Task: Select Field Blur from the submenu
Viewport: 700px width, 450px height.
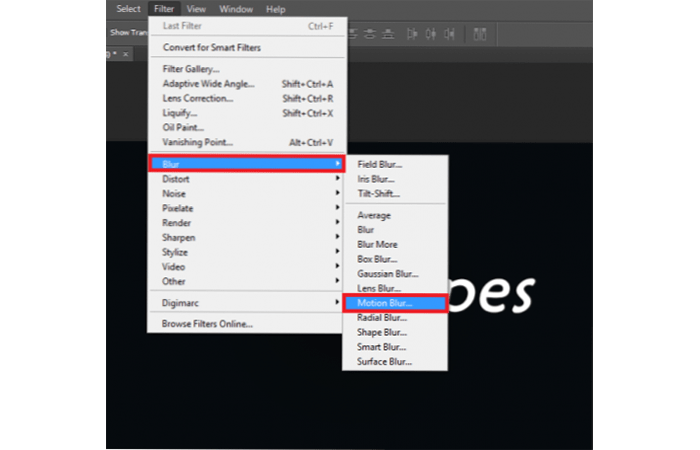Action: [x=379, y=163]
